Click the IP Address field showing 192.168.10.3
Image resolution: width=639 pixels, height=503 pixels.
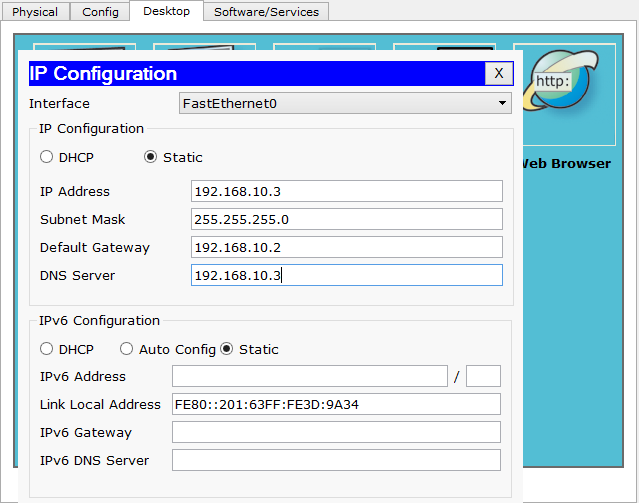pyautogui.click(x=347, y=191)
